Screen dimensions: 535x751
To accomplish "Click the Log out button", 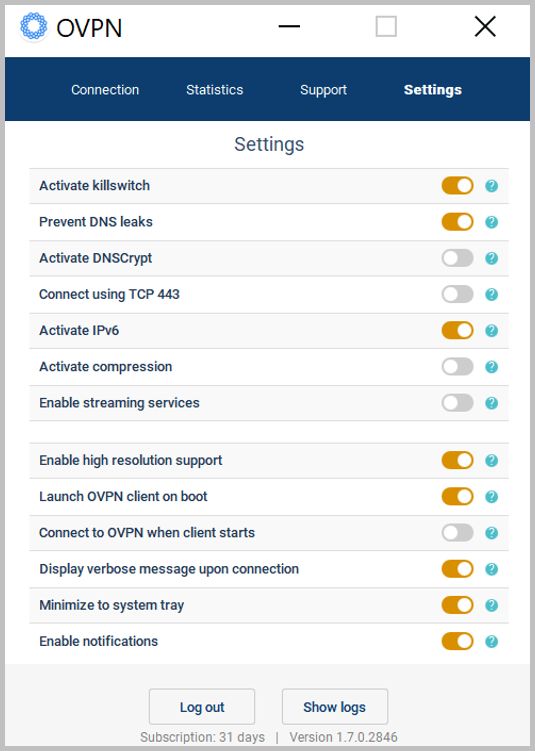I will [x=202, y=706].
